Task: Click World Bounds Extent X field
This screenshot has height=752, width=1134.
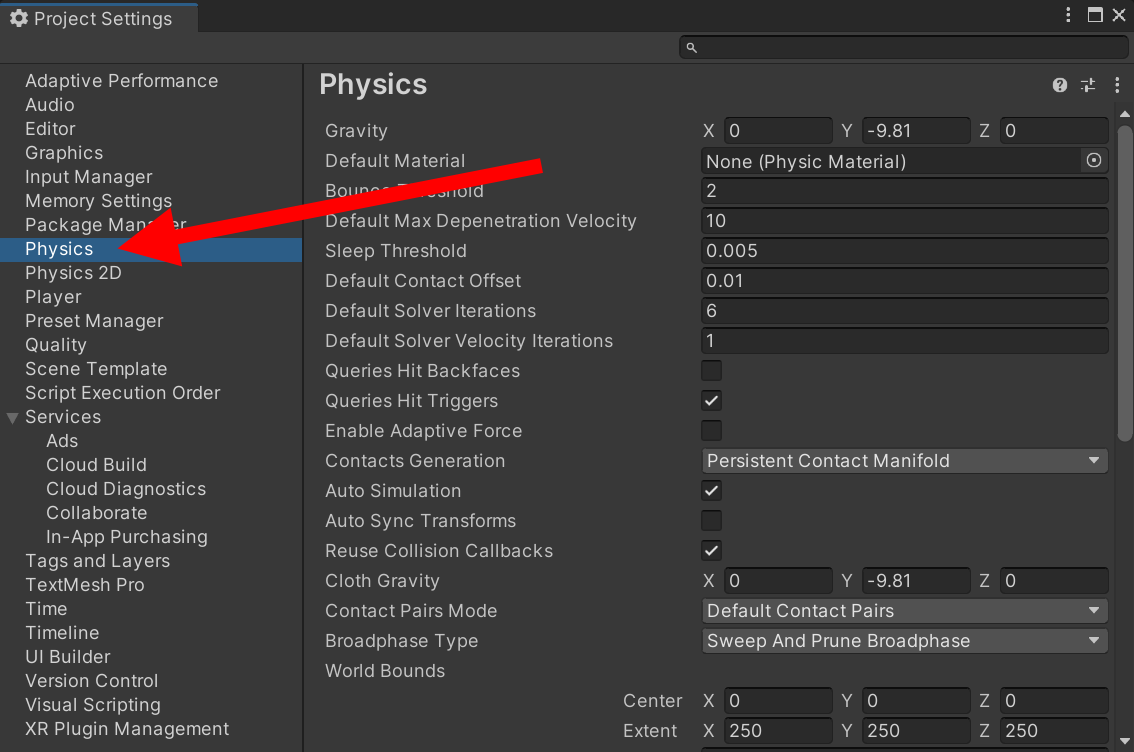Action: click(x=778, y=731)
